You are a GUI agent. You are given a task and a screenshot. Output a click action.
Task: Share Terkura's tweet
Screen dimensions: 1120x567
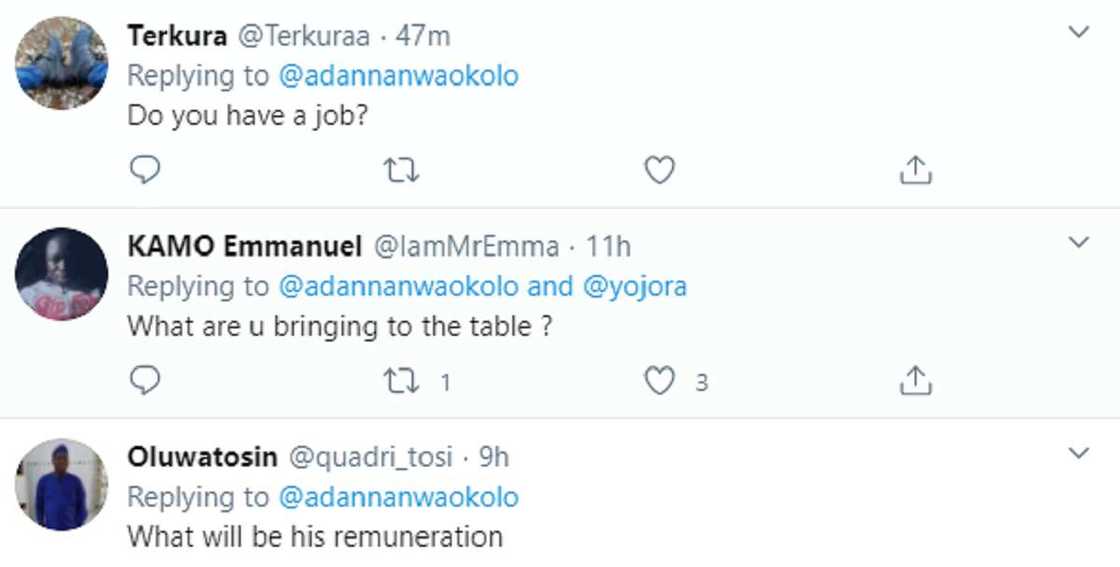point(915,171)
